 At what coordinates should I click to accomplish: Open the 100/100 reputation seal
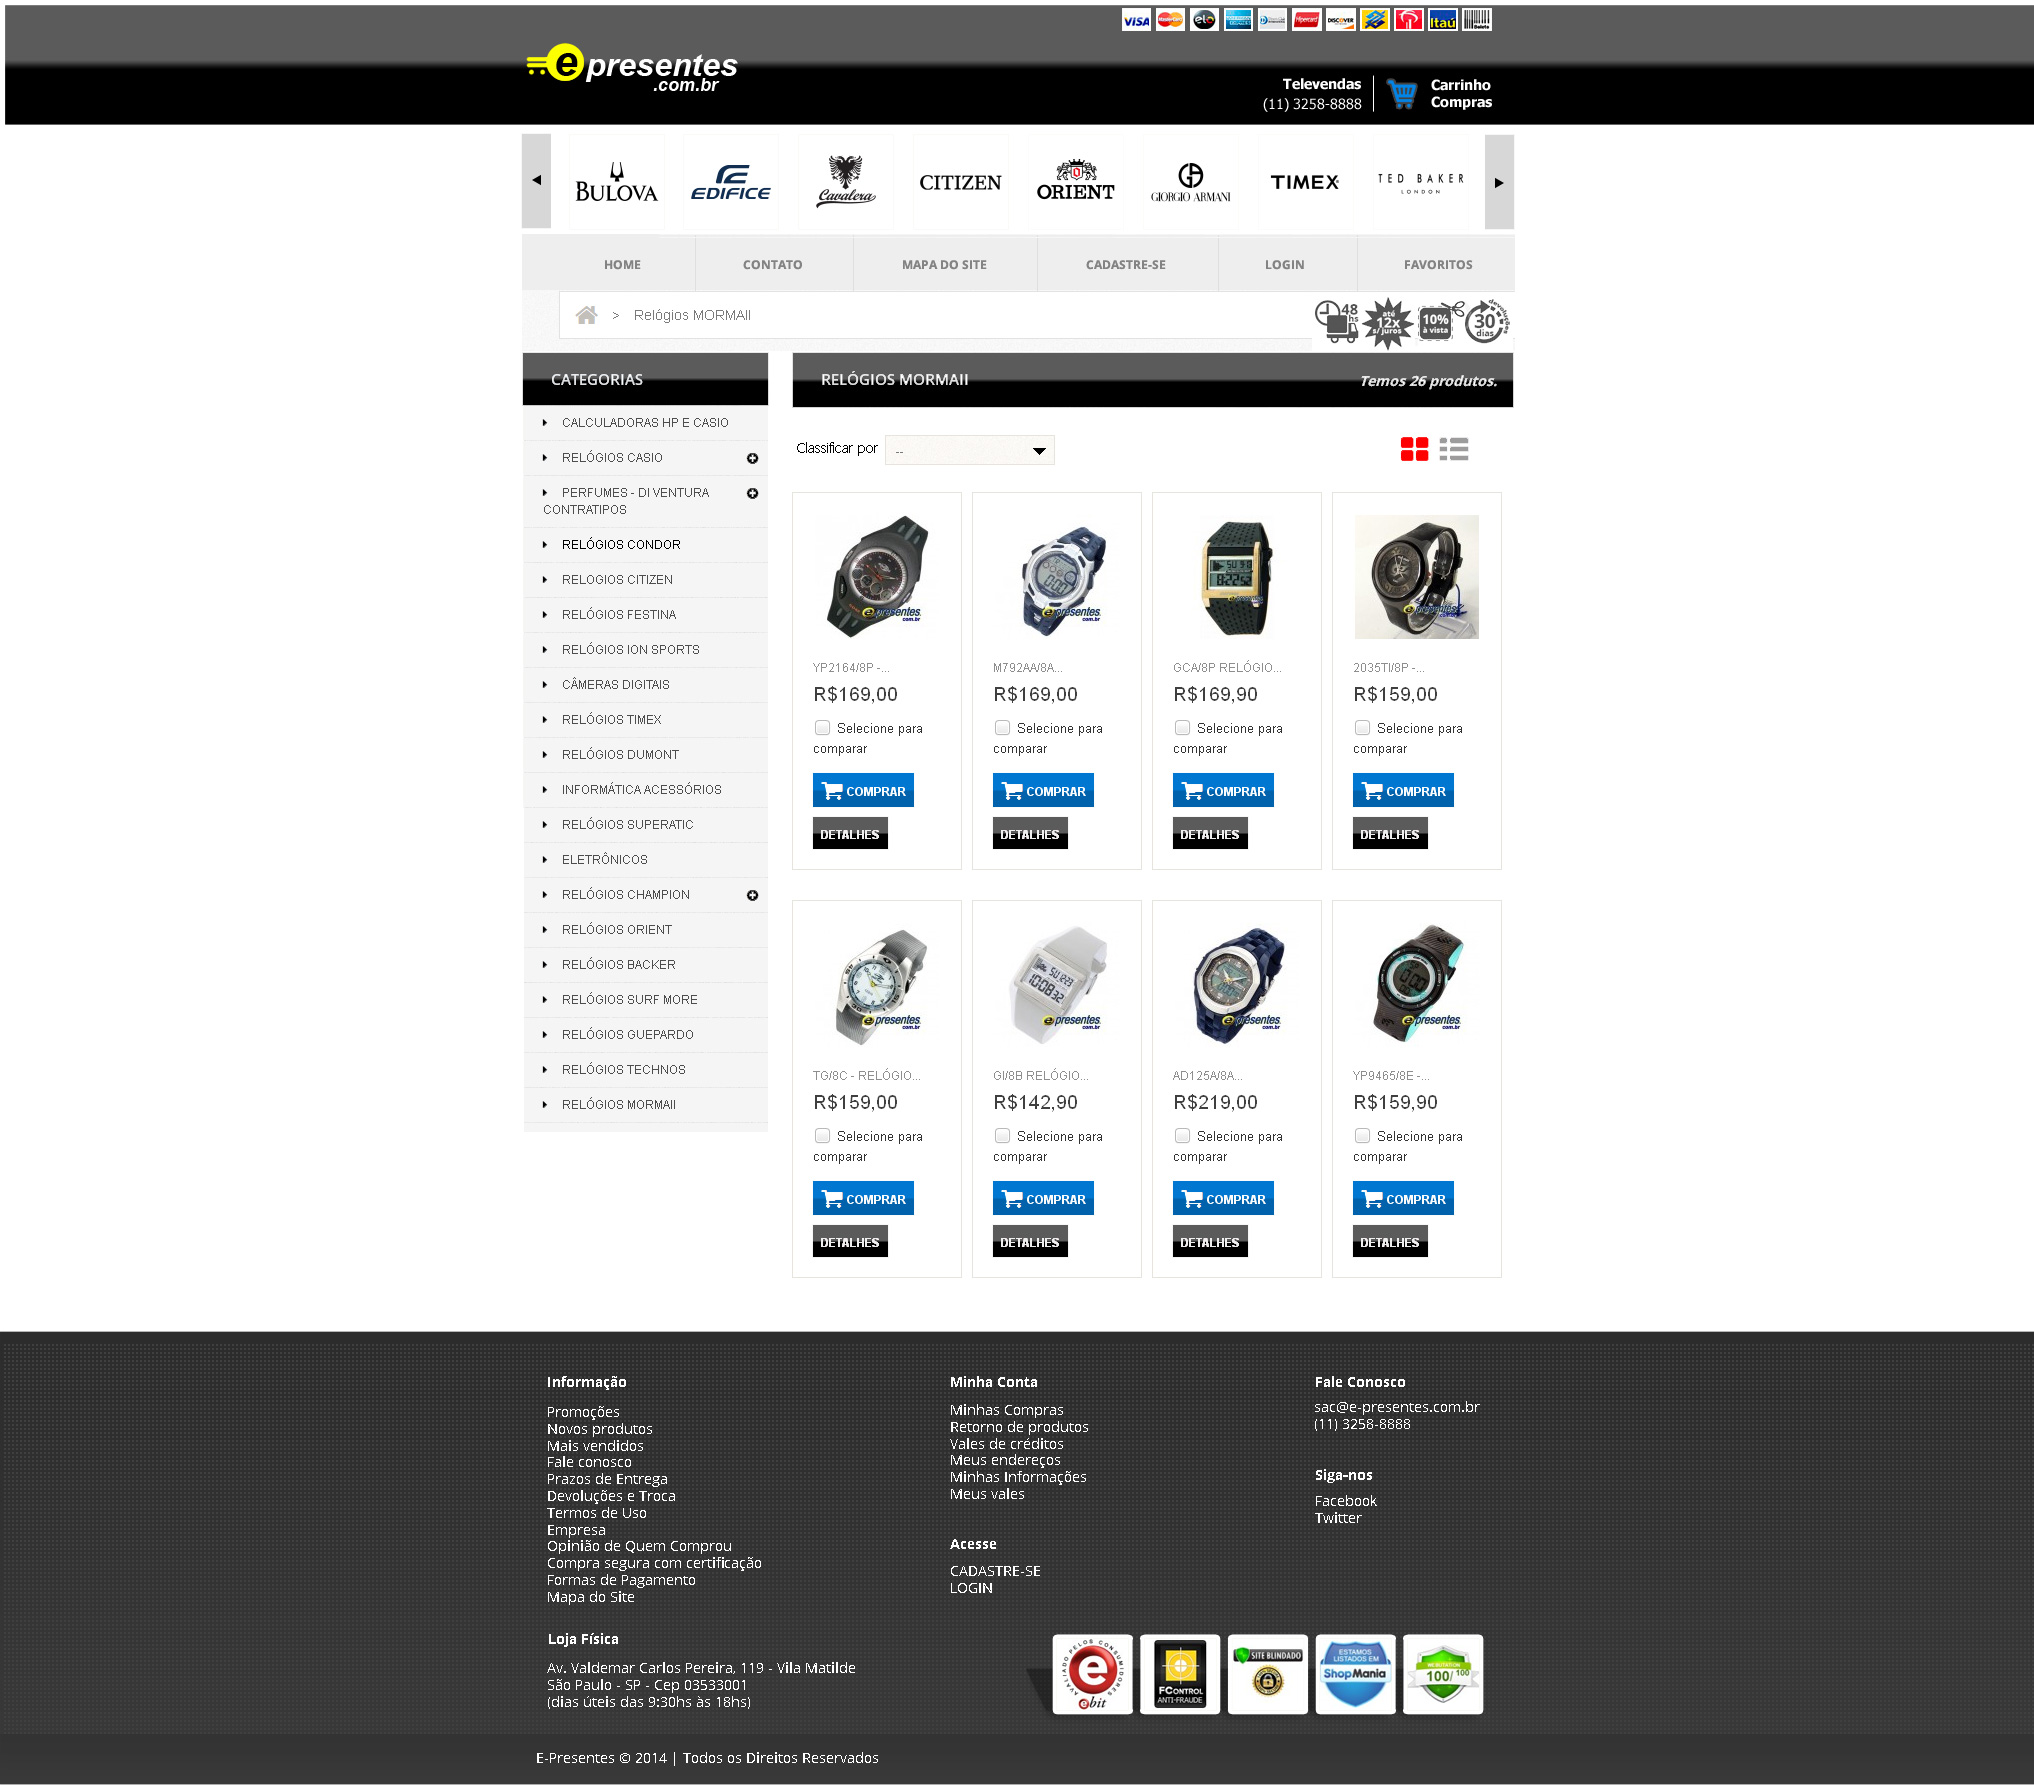pos(1443,1674)
